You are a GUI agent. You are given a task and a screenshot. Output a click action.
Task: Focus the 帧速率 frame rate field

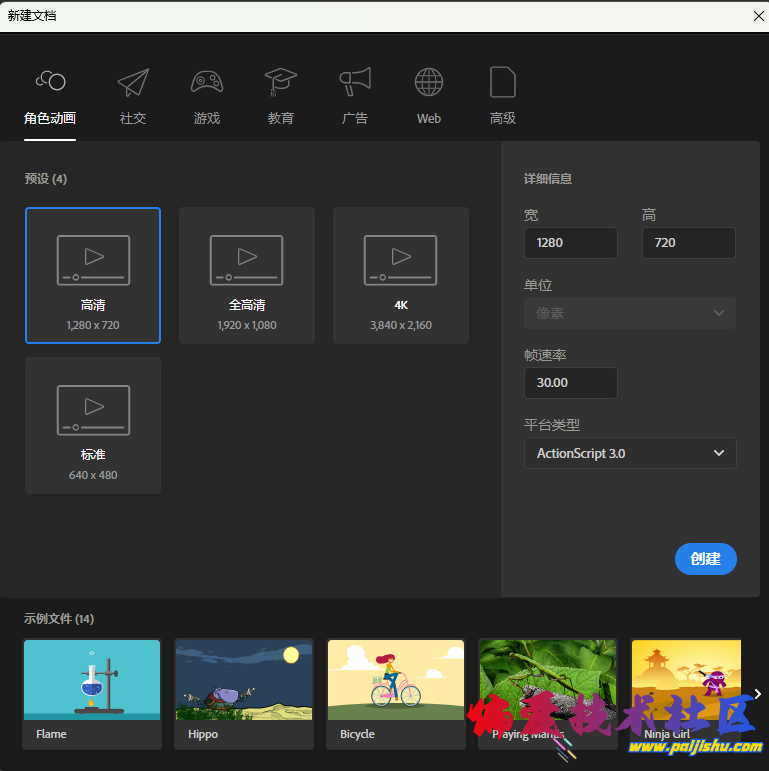pyautogui.click(x=570, y=383)
